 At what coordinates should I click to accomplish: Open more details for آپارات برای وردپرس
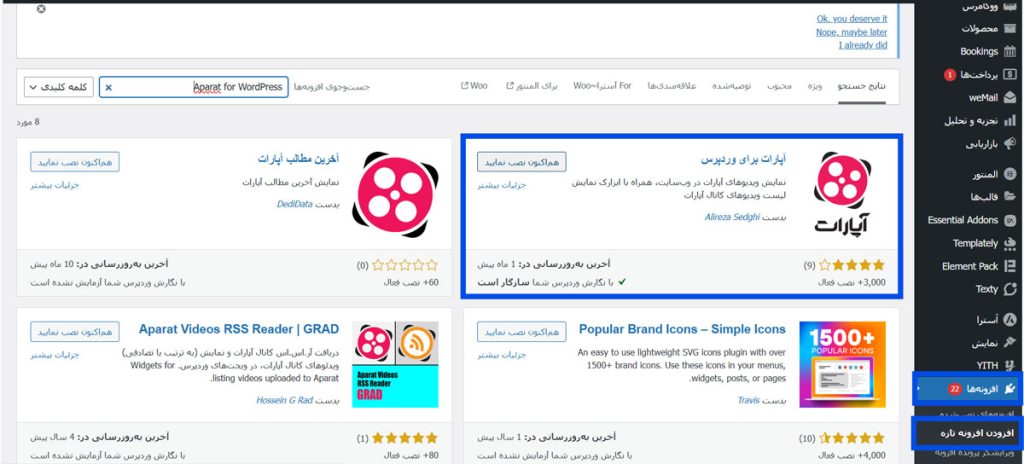(x=502, y=185)
